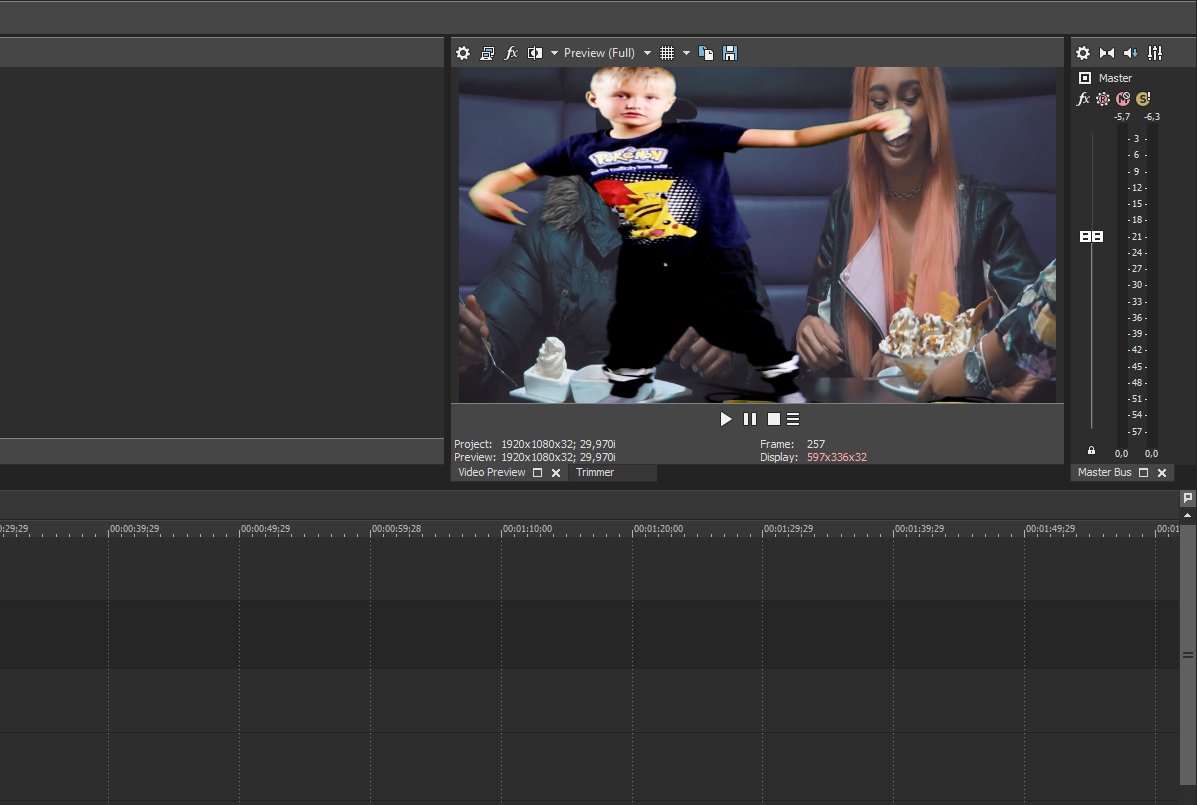The width and height of the screenshot is (1197, 805).
Task: Click the -6,3 right peak value
Action: [1152, 117]
